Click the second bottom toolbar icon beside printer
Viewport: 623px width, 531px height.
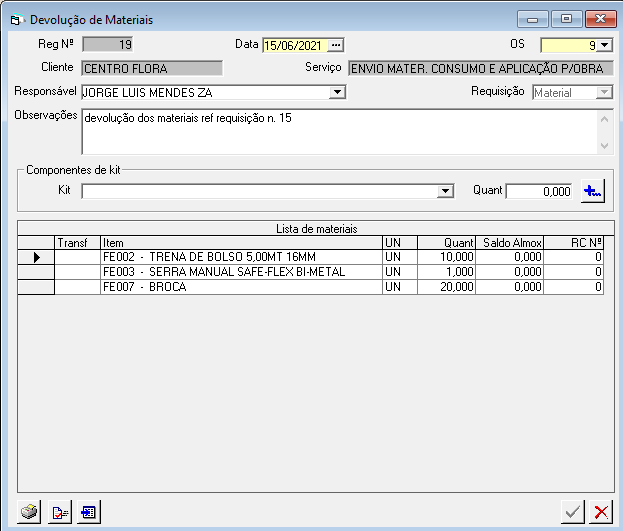pyautogui.click(x=60, y=512)
